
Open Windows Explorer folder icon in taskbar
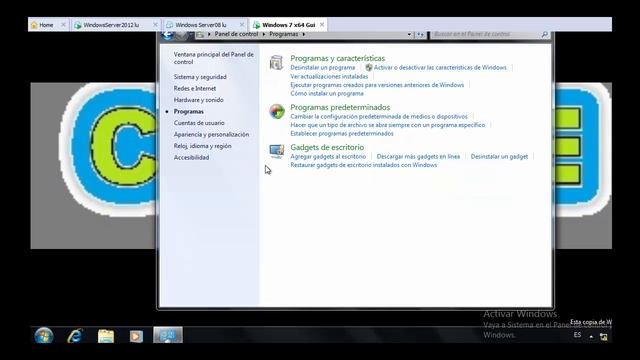tap(106, 336)
